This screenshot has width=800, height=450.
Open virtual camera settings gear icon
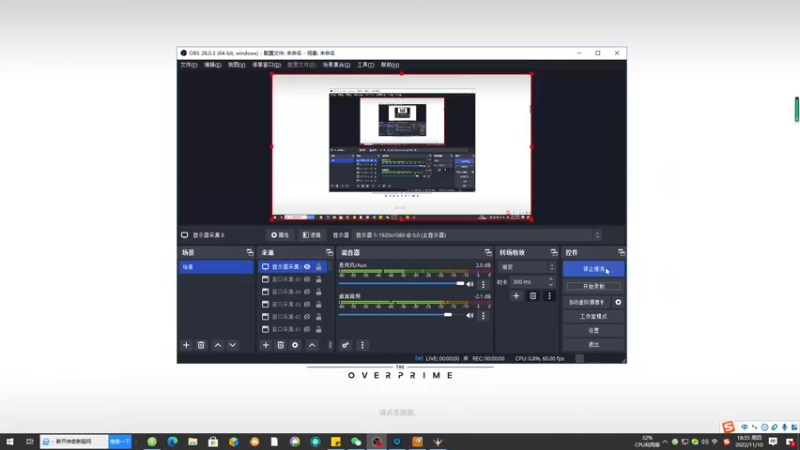point(618,302)
